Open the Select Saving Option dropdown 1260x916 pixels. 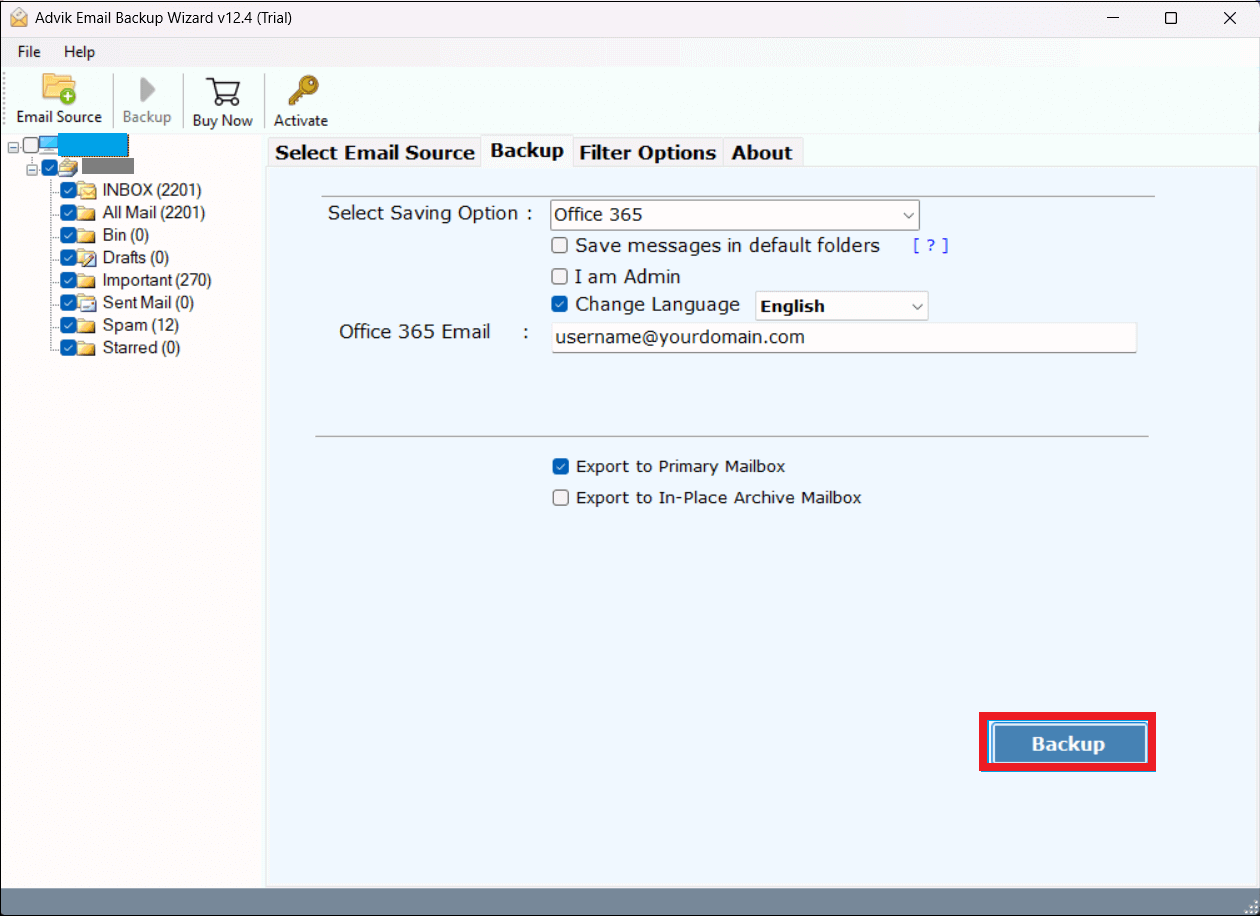coord(735,215)
